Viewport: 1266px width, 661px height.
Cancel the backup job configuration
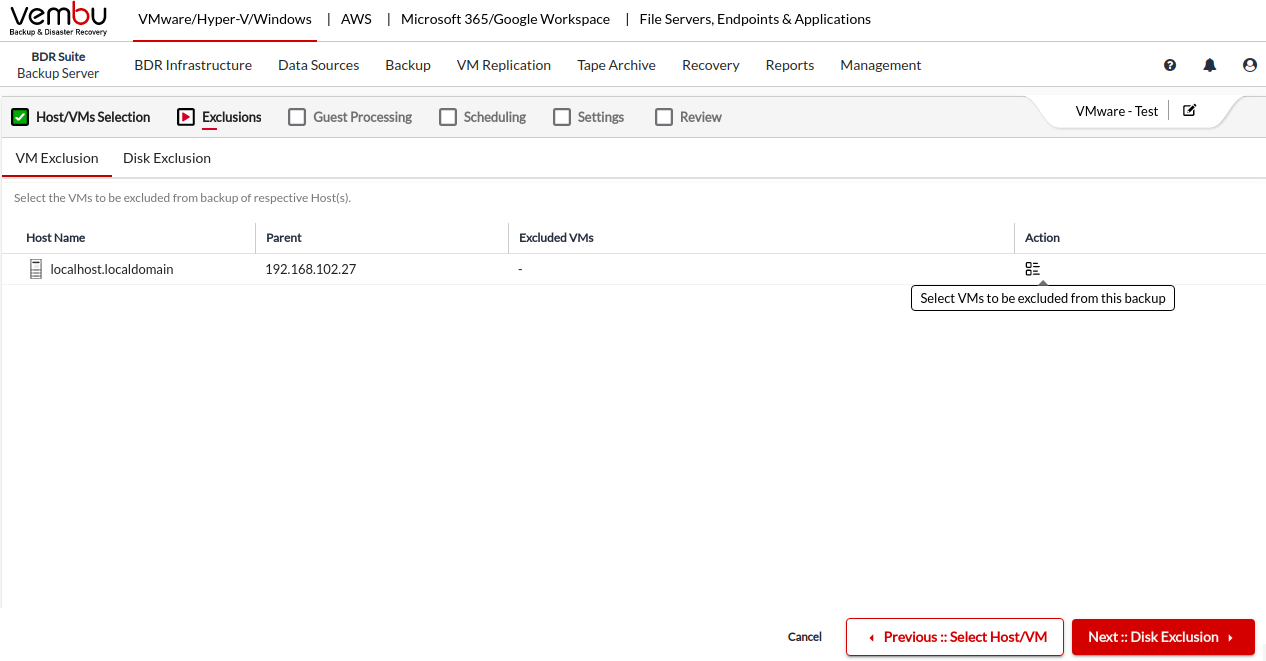pyautogui.click(x=805, y=637)
